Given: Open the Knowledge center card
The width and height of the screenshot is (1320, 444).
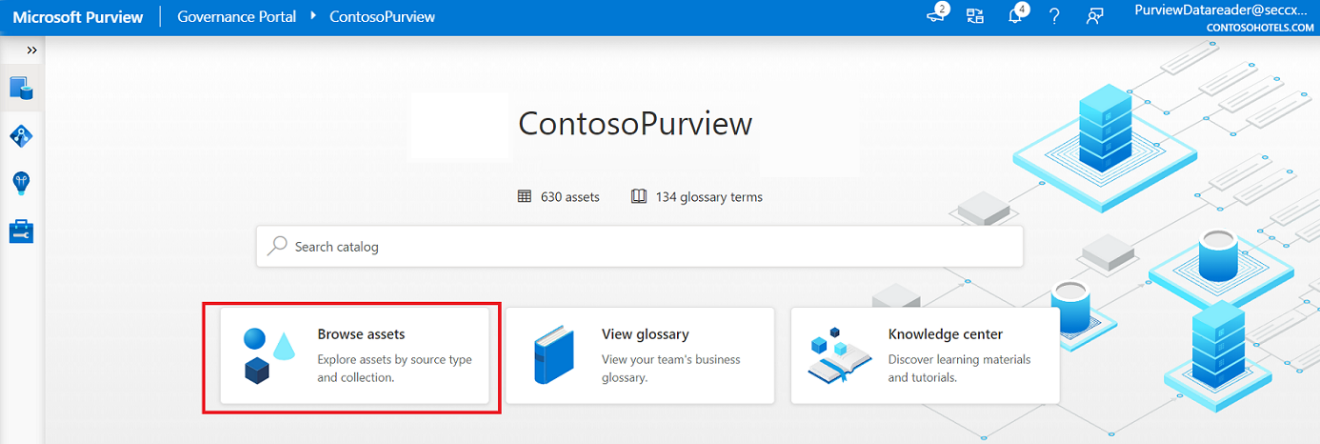Looking at the screenshot, I should pos(925,356).
